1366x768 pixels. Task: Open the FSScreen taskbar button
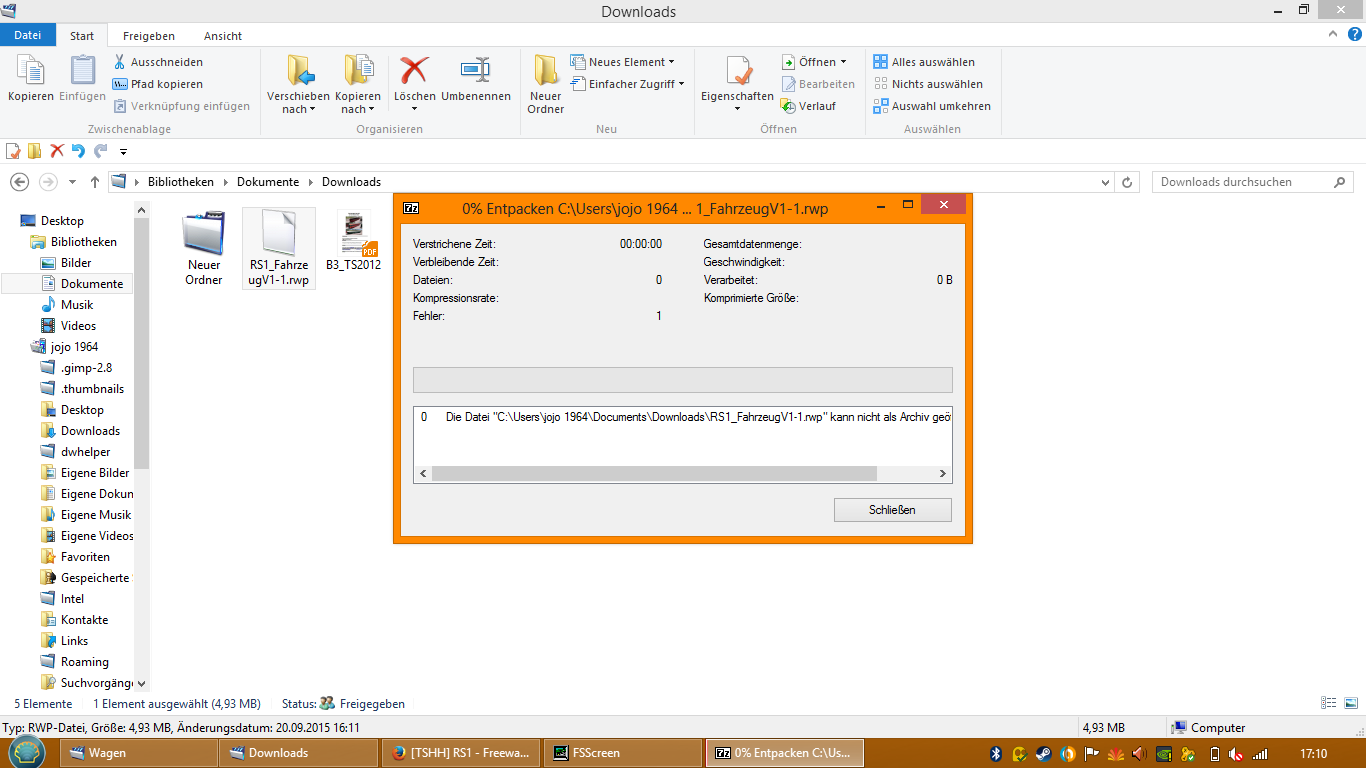point(623,753)
